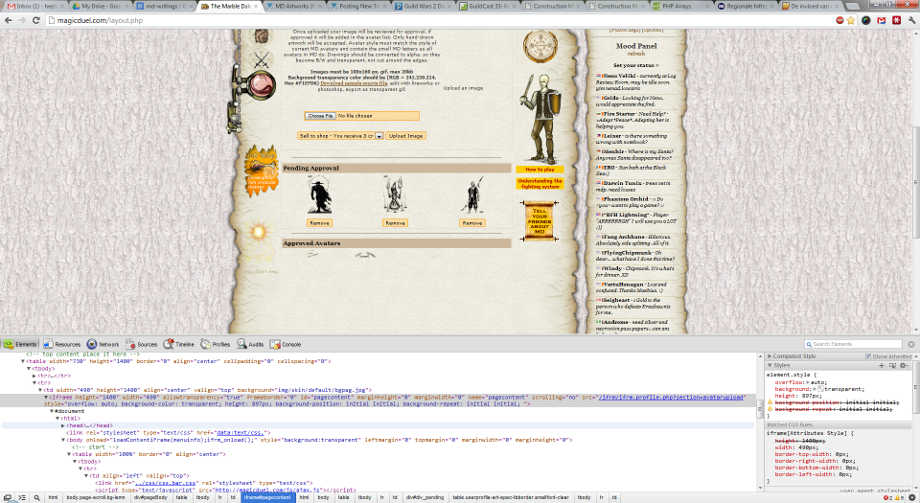The width and height of the screenshot is (920, 503).
Task: Click the Choose File button
Action: tap(320, 116)
